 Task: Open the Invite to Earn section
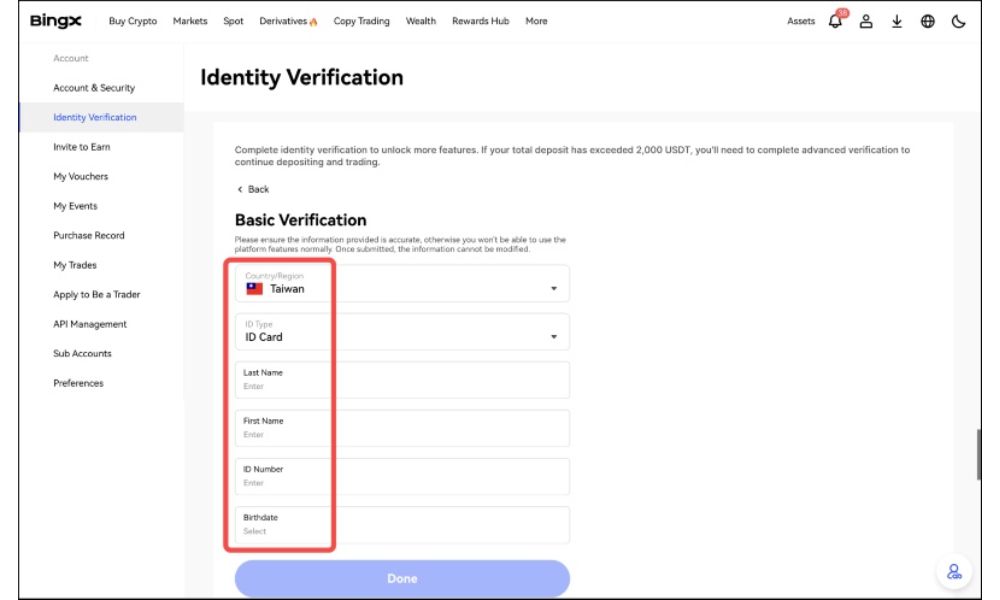82,147
